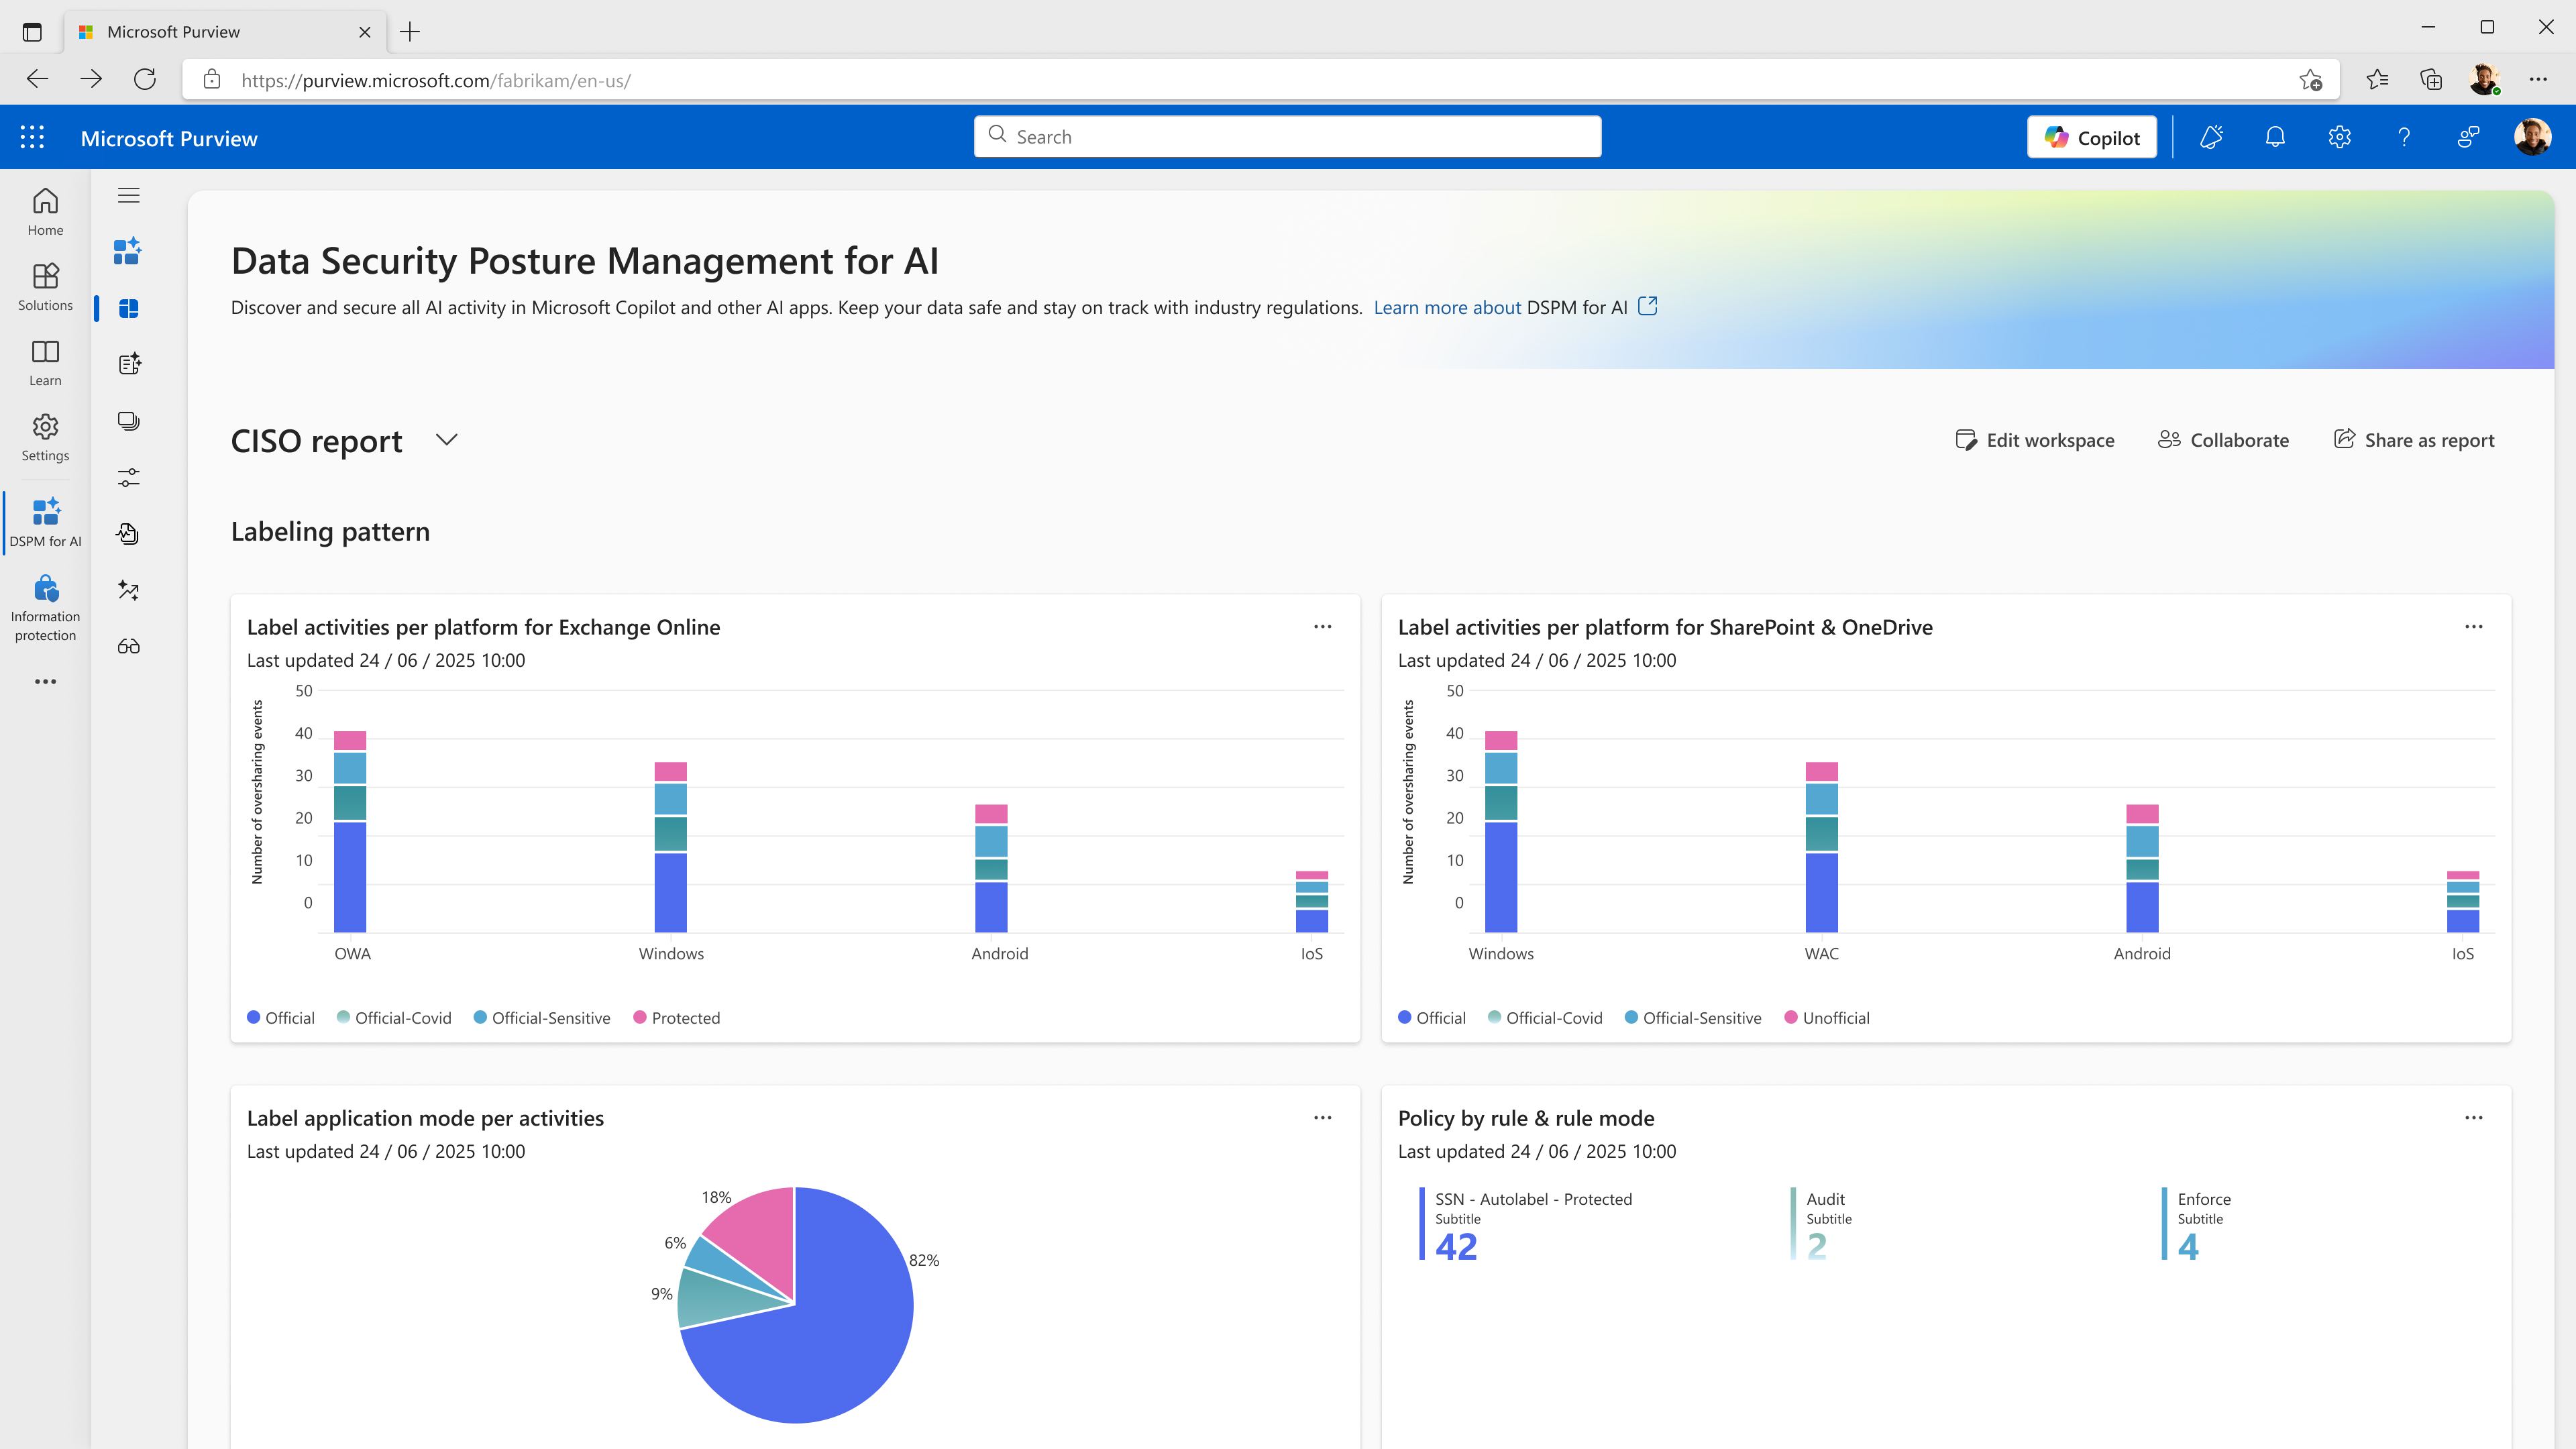Viewport: 2576px width, 1449px height.
Task: Open a new browser tab
Action: pos(410,32)
